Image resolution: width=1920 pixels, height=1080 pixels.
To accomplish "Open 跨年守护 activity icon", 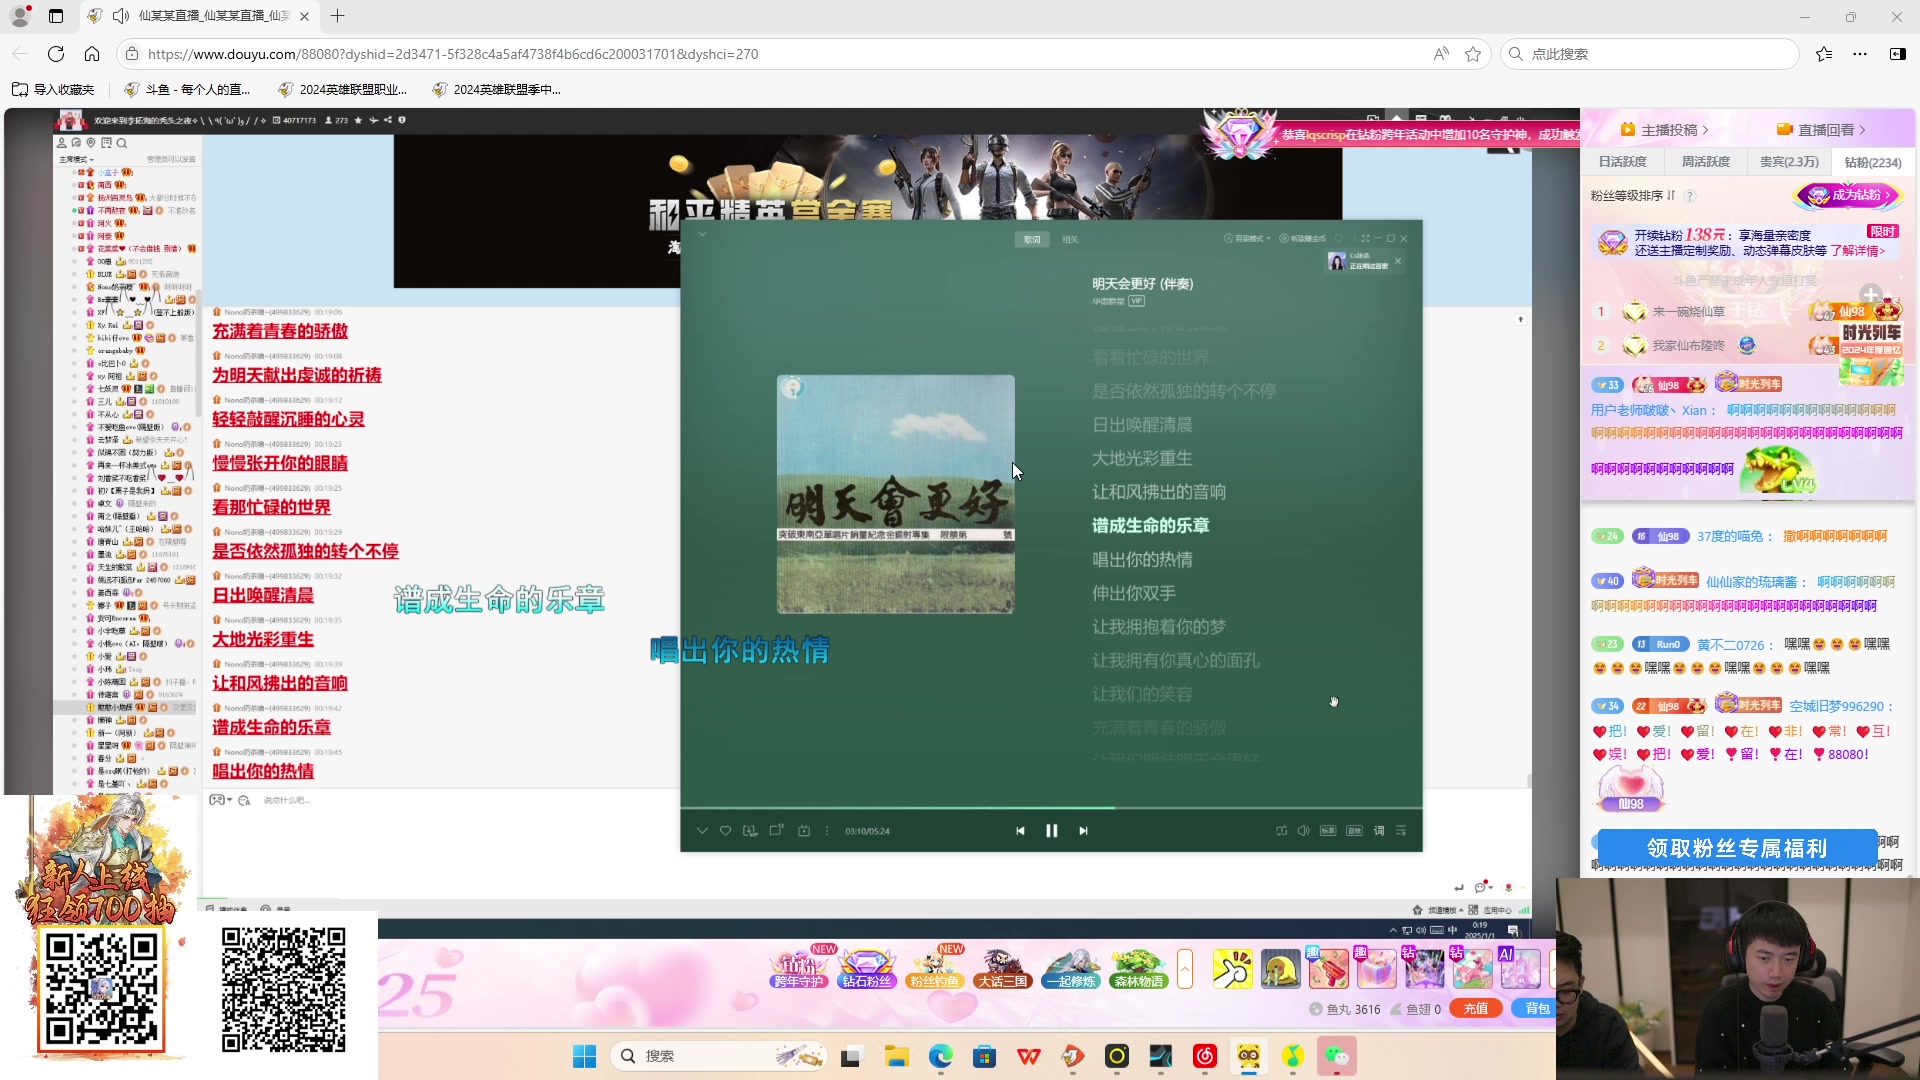I will (799, 969).
